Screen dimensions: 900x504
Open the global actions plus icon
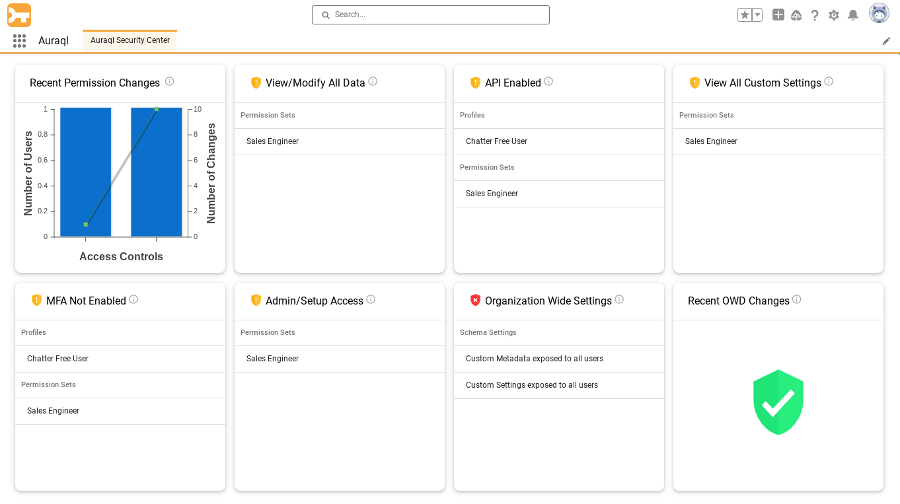coord(778,15)
